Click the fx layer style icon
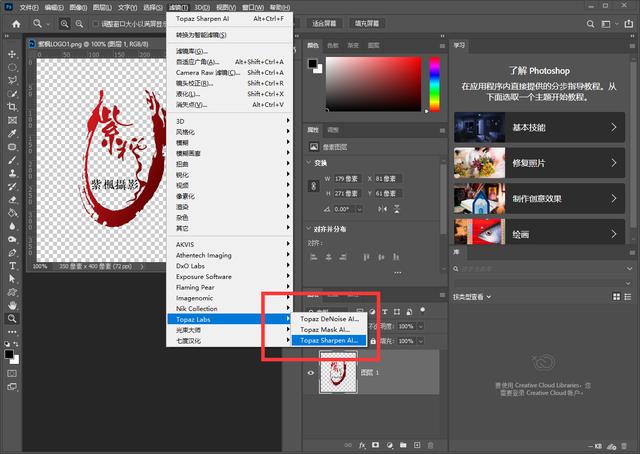The width and height of the screenshot is (640, 454). pyautogui.click(x=362, y=445)
